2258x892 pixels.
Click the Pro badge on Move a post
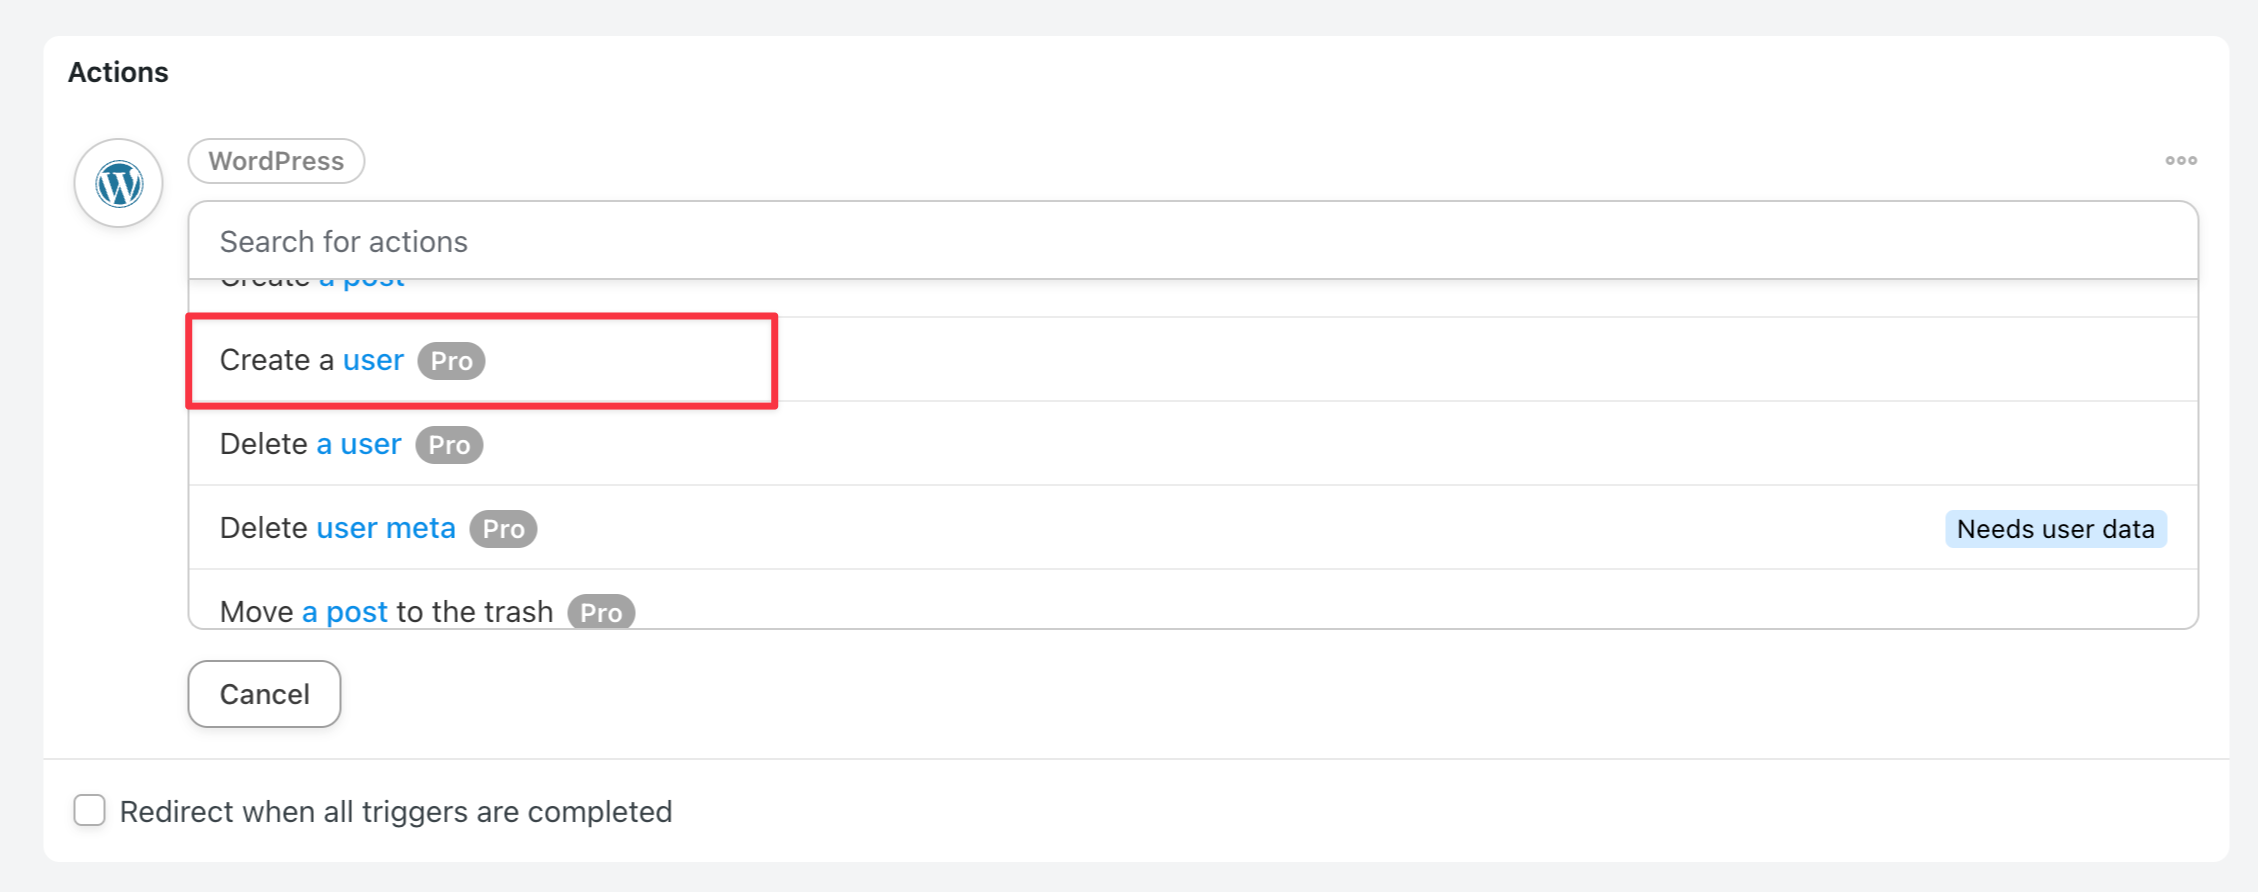601,611
